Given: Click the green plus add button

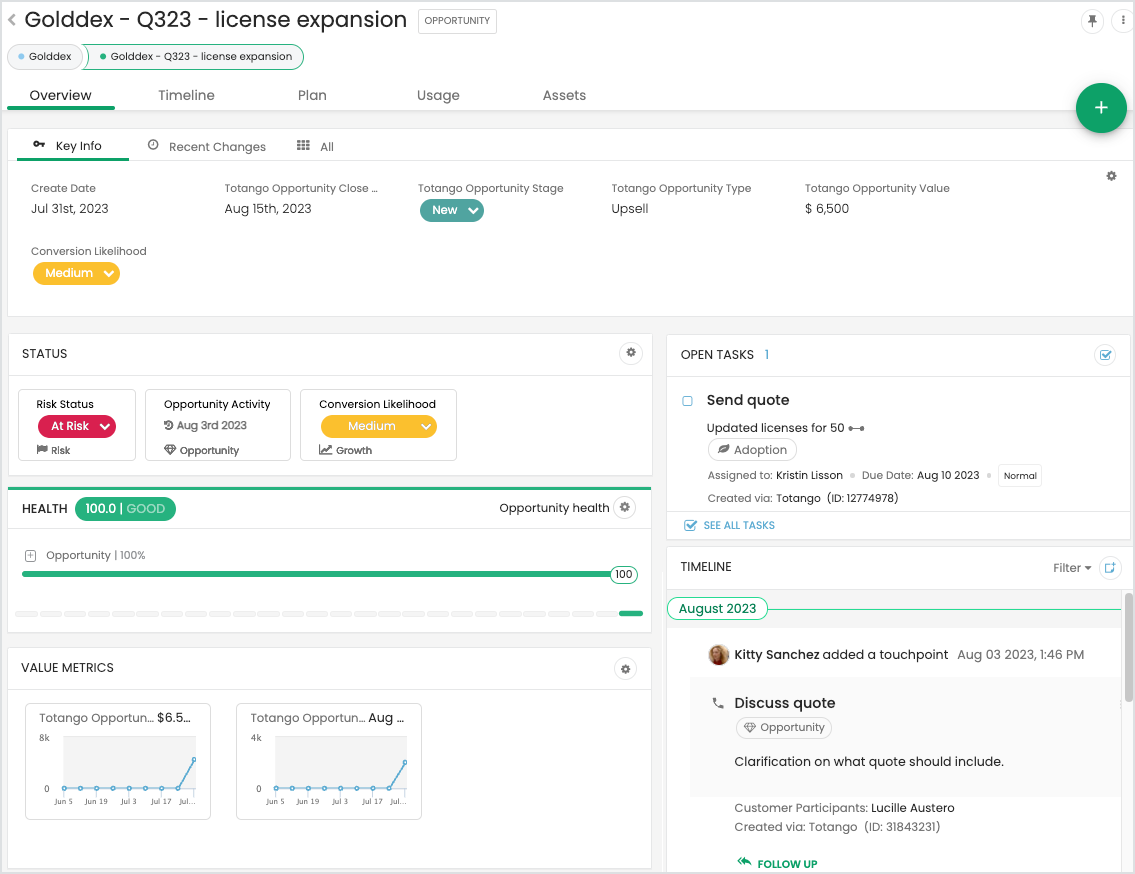Looking at the screenshot, I should tap(1101, 108).
